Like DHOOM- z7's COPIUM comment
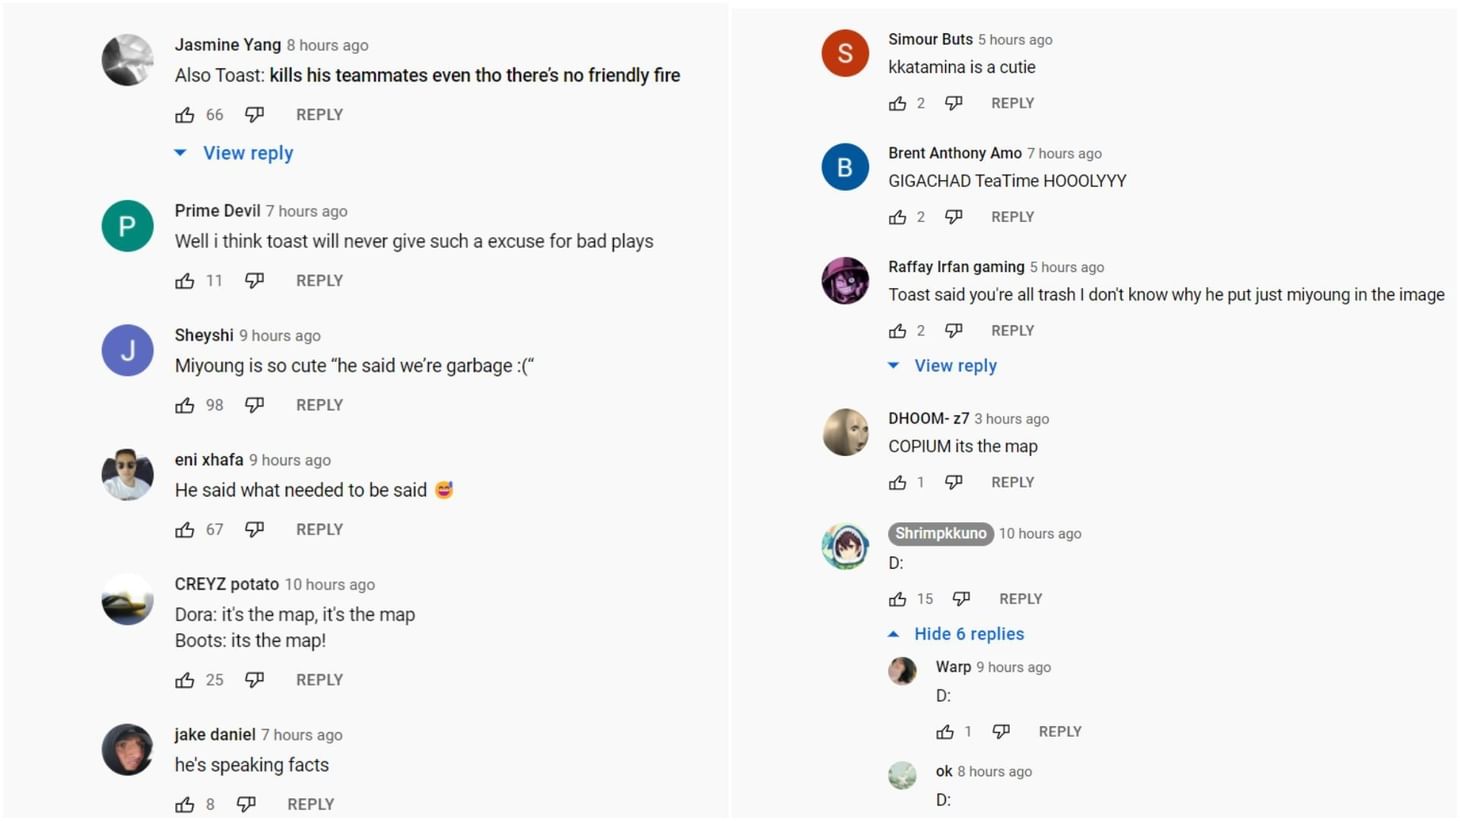Image resolution: width=1460 pixels, height=821 pixels. (898, 482)
